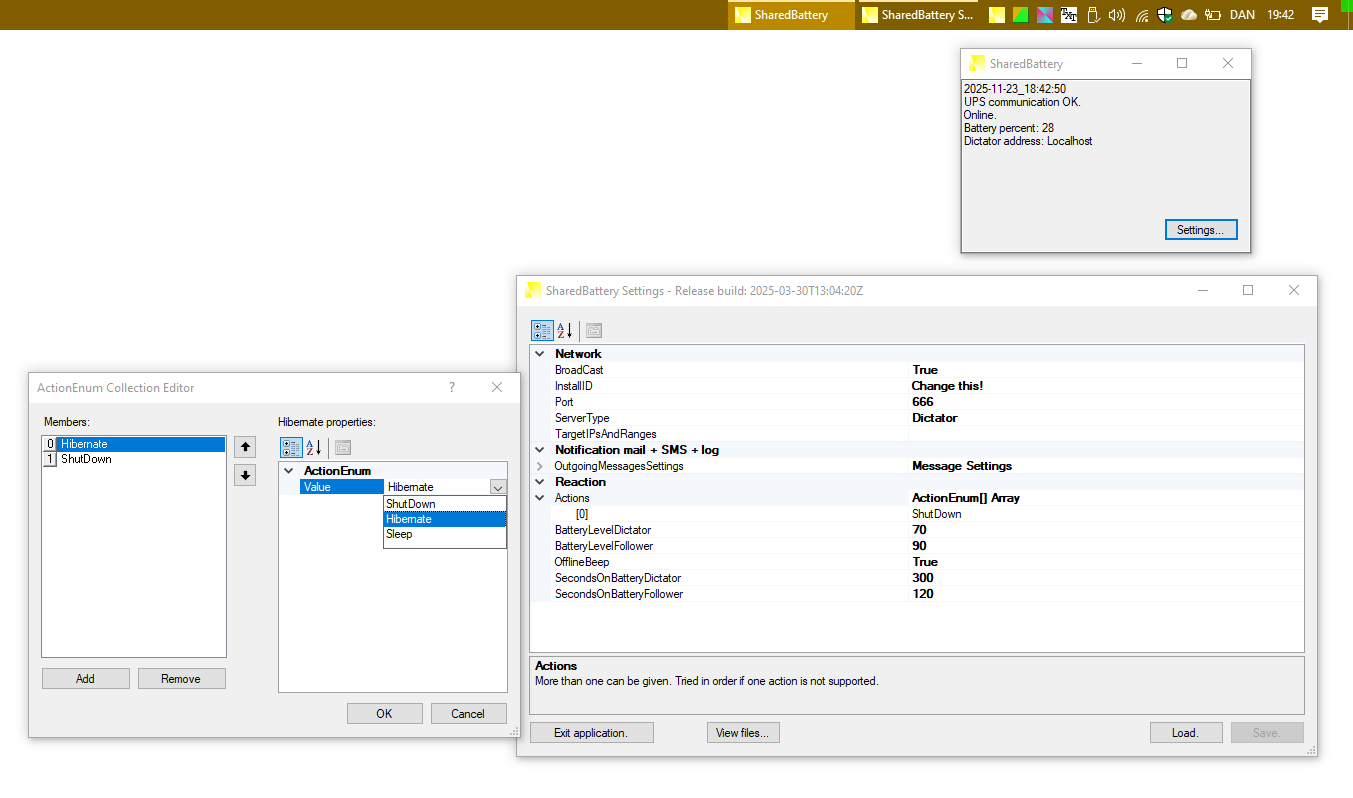Cancel the Collection Editor dialog

coord(468,714)
